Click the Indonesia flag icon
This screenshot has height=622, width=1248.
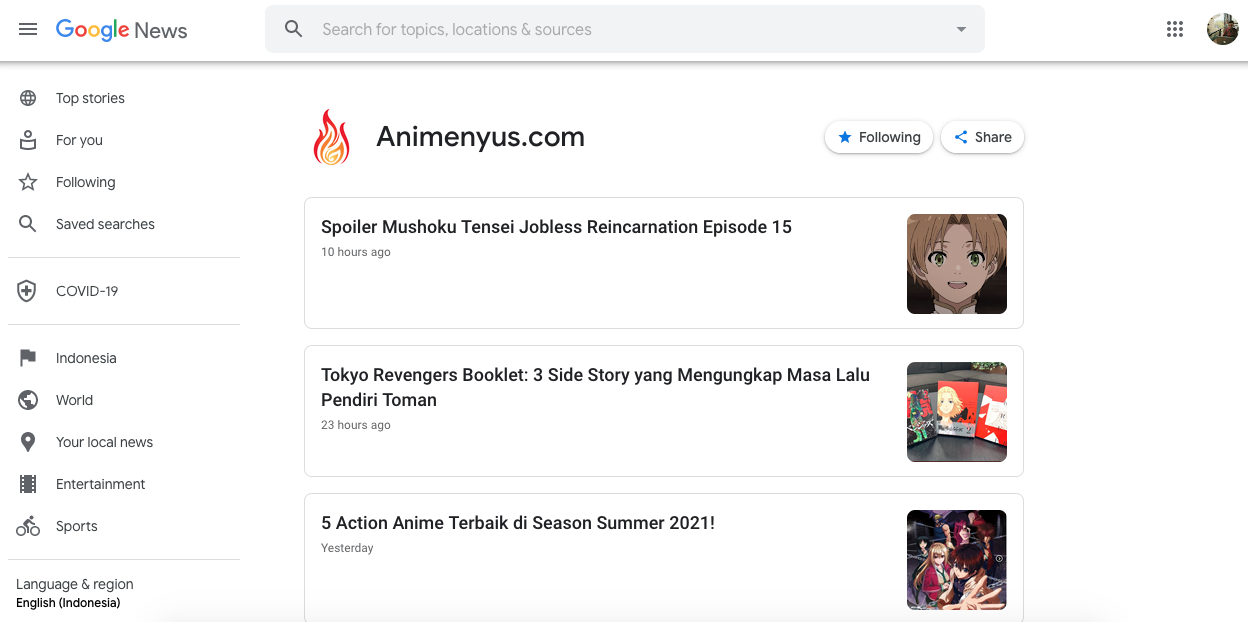tap(28, 358)
